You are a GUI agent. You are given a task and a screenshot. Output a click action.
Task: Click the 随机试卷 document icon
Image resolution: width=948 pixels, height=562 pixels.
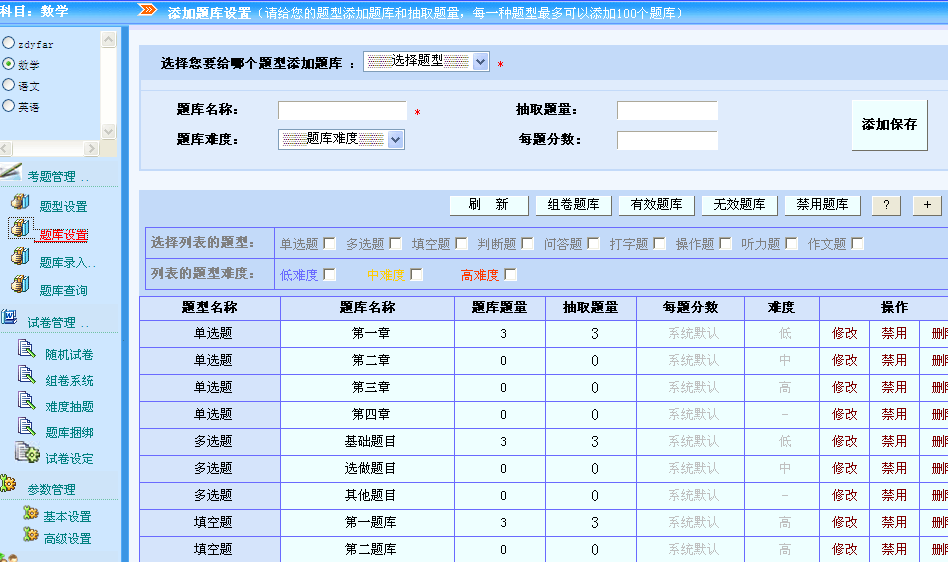point(27,350)
